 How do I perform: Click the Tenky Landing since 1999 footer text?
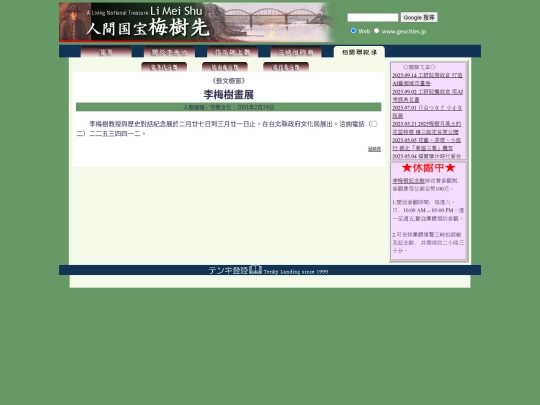[x=296, y=272]
